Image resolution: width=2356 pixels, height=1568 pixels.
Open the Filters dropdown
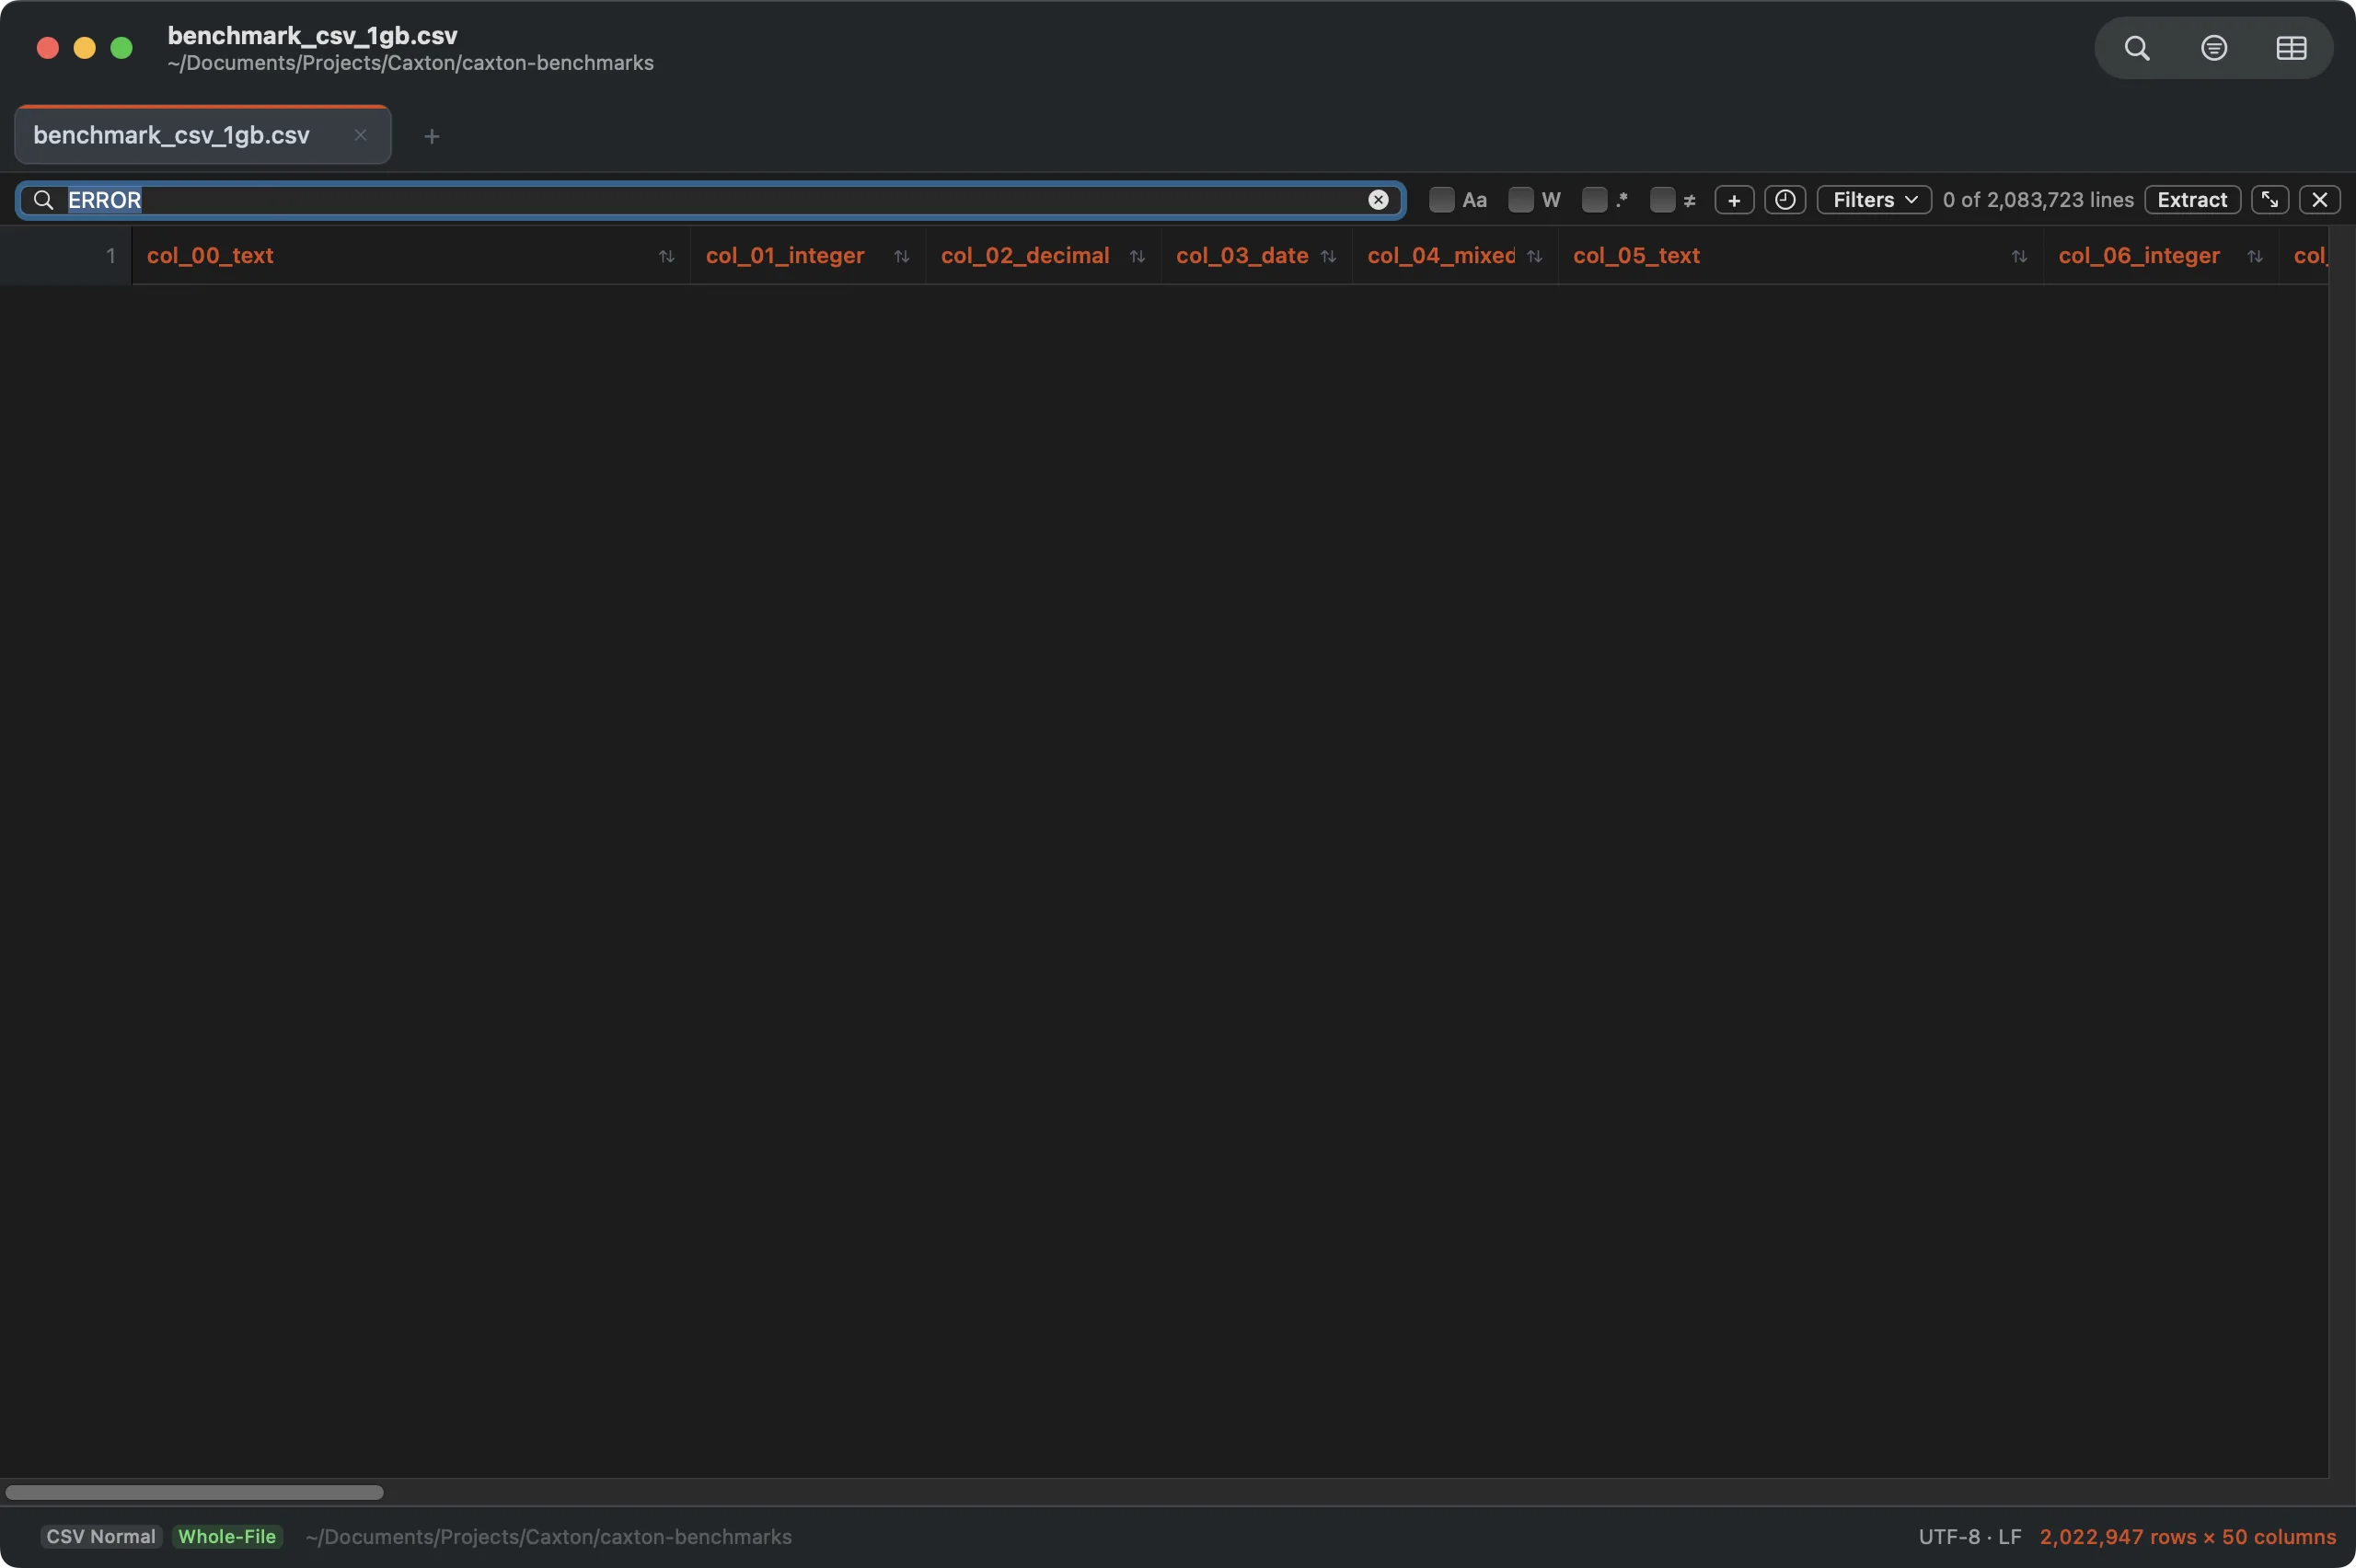coord(1874,200)
